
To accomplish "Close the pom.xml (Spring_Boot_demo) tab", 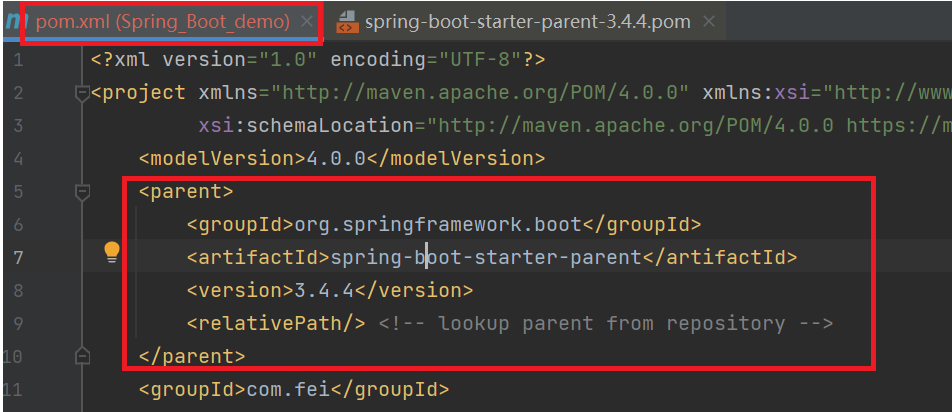I will (307, 22).
